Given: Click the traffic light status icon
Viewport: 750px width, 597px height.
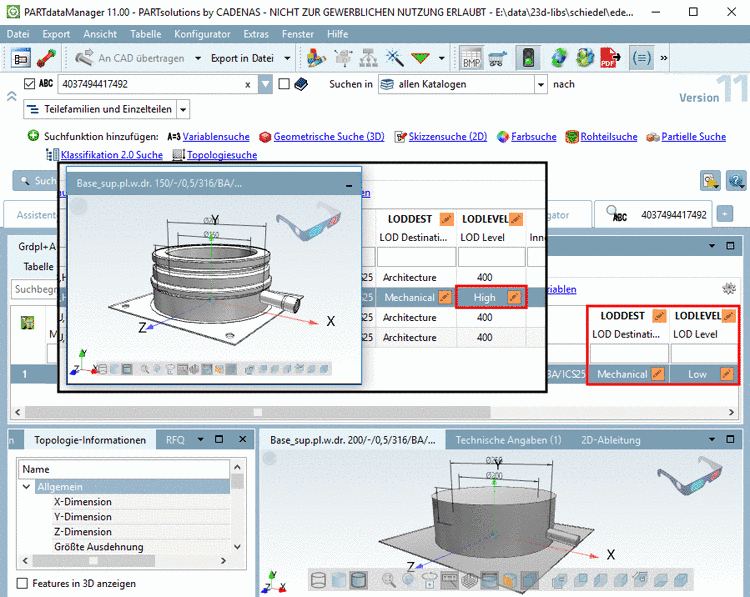Looking at the screenshot, I should point(528,58).
